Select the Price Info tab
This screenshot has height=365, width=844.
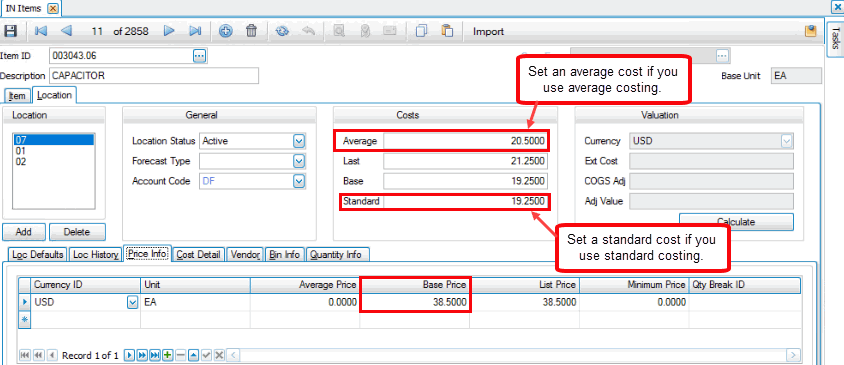pyautogui.click(x=147, y=254)
